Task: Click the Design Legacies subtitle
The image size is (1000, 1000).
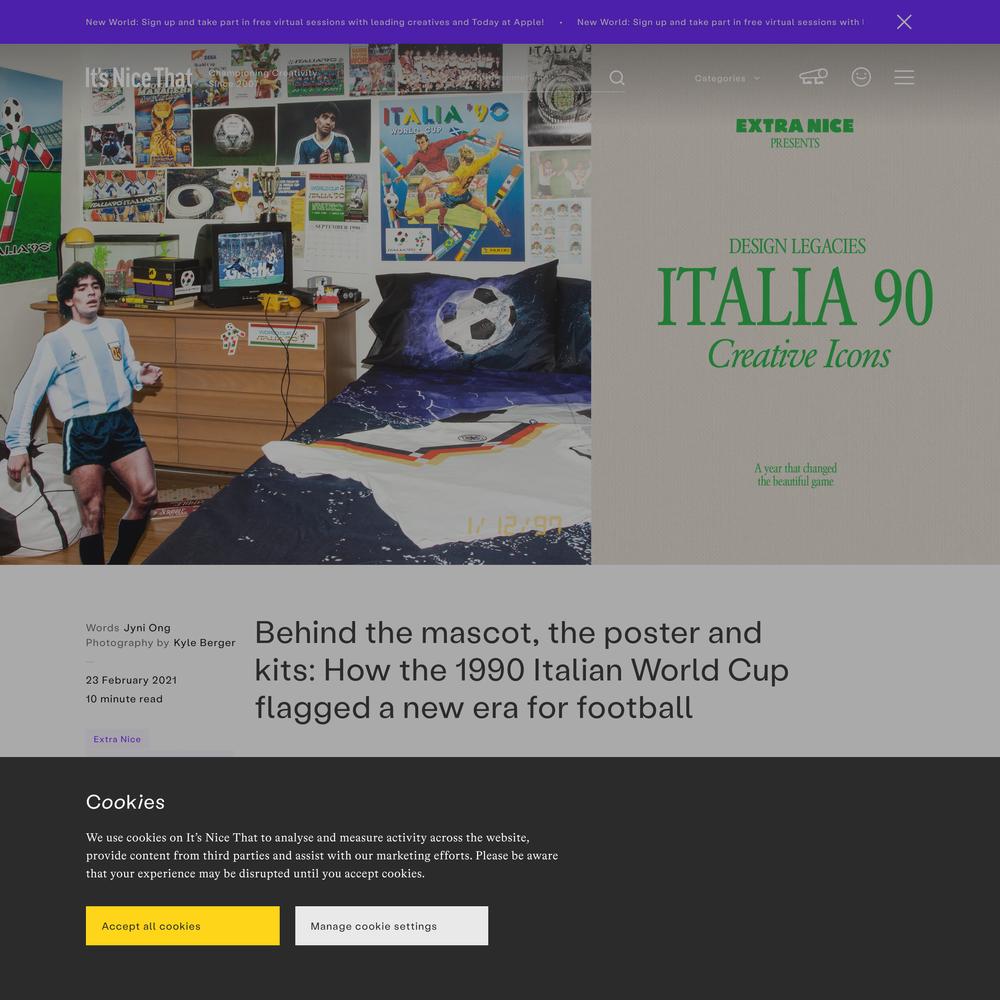Action: [x=797, y=246]
